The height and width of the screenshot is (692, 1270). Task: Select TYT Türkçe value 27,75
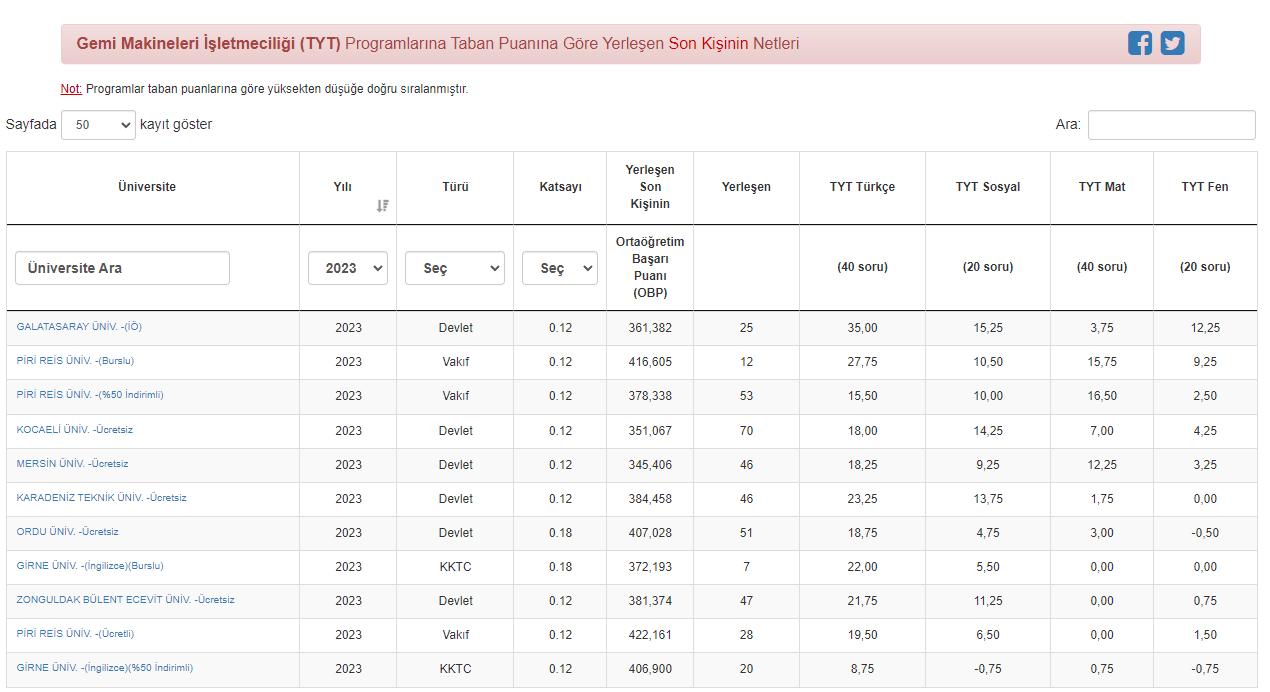tap(862, 362)
